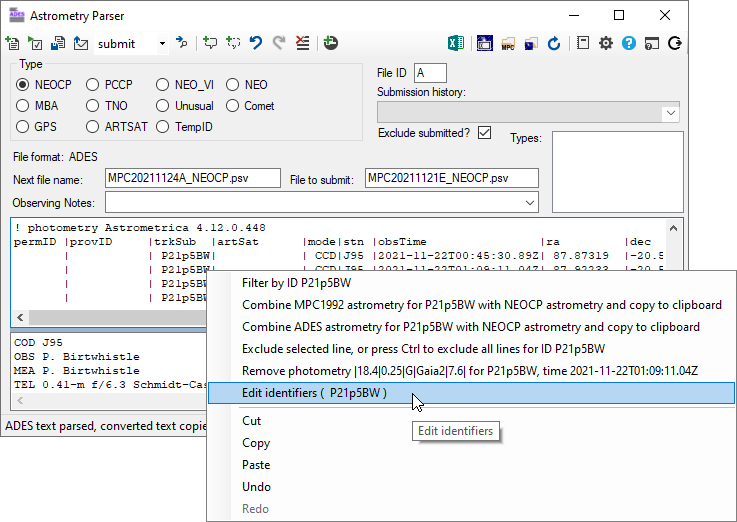The height and width of the screenshot is (522, 737).
Task: Click the send mail envelope icon
Action: click(81, 44)
